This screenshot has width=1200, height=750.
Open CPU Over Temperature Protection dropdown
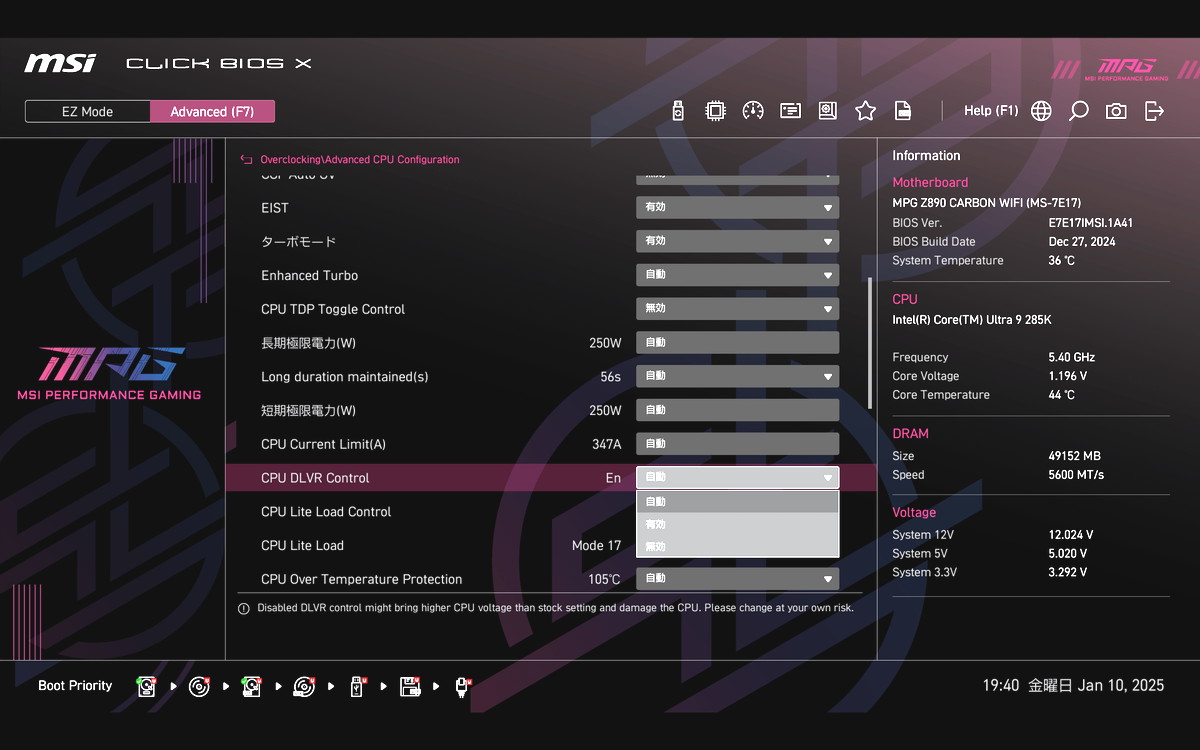[x=737, y=579]
